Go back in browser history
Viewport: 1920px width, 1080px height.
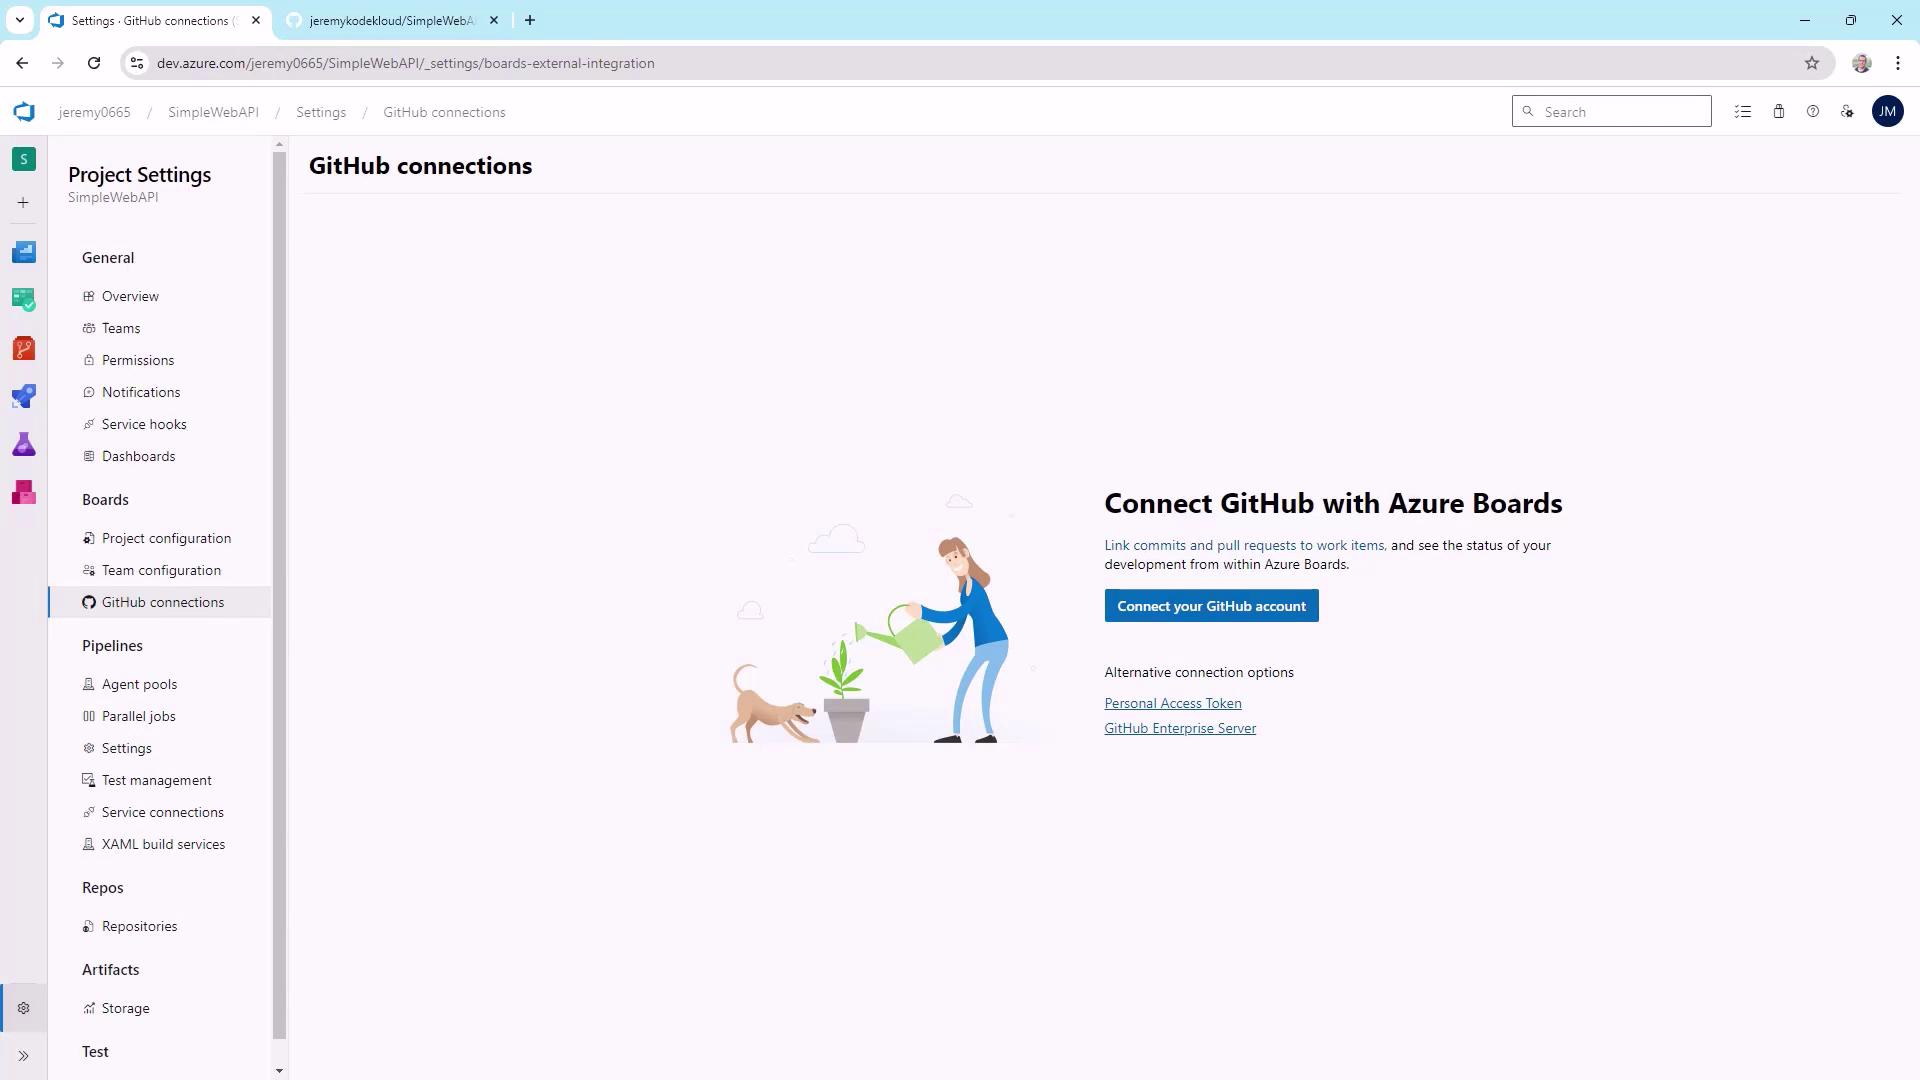pyautogui.click(x=22, y=63)
